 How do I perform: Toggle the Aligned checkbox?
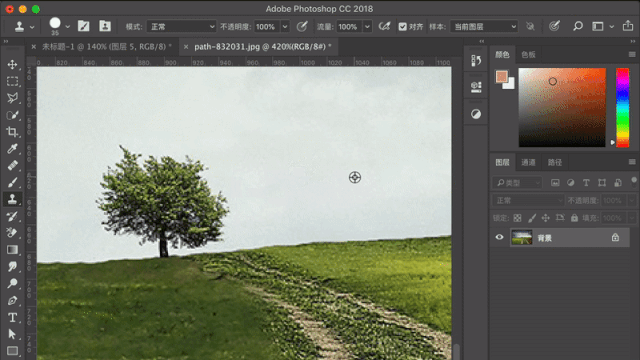point(403,27)
